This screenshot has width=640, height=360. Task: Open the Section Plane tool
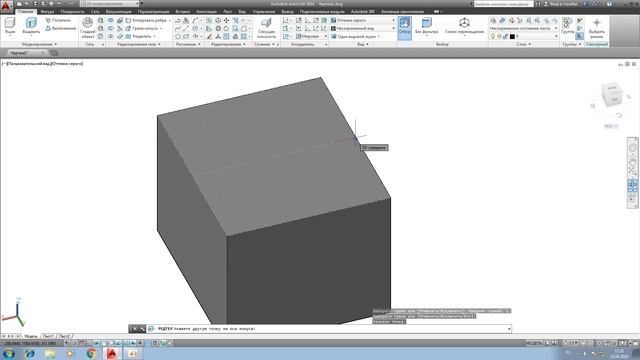click(x=266, y=28)
